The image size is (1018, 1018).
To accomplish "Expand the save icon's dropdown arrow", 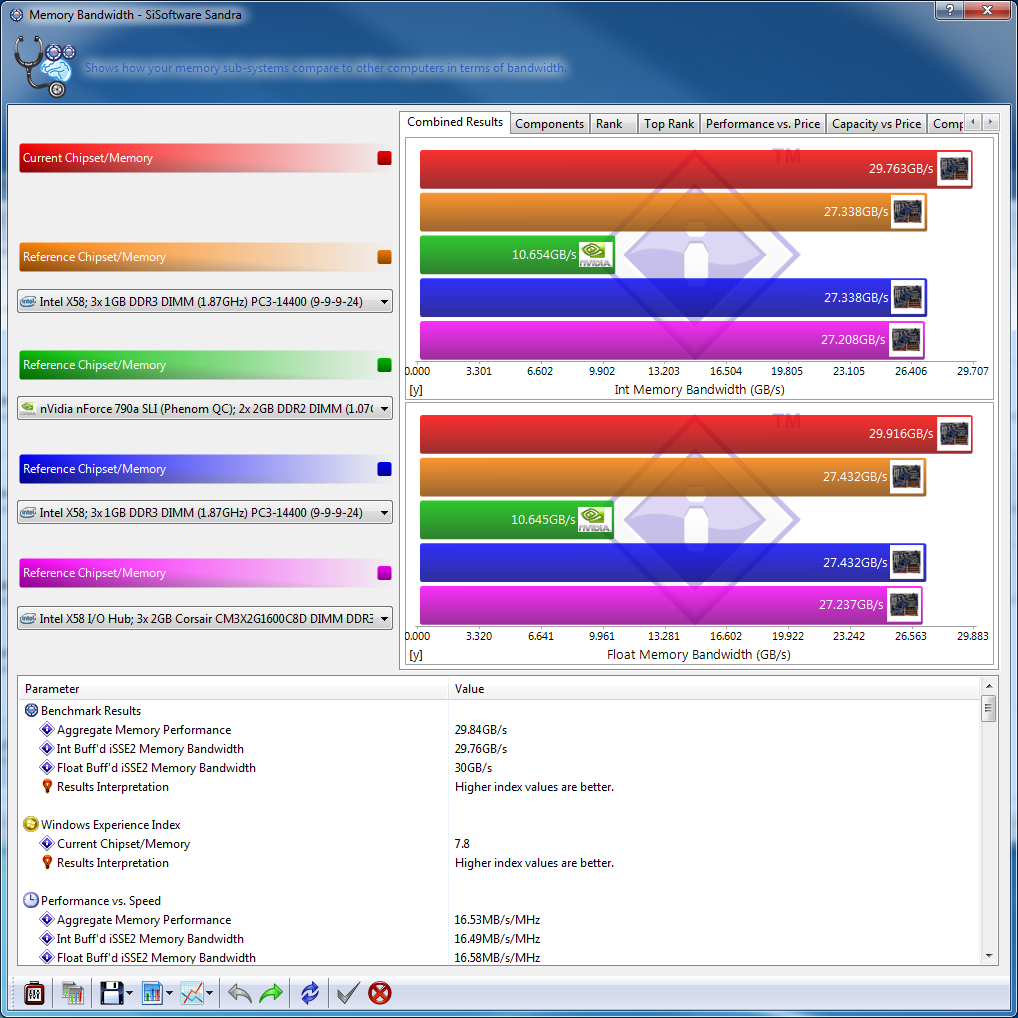I will tap(129, 993).
